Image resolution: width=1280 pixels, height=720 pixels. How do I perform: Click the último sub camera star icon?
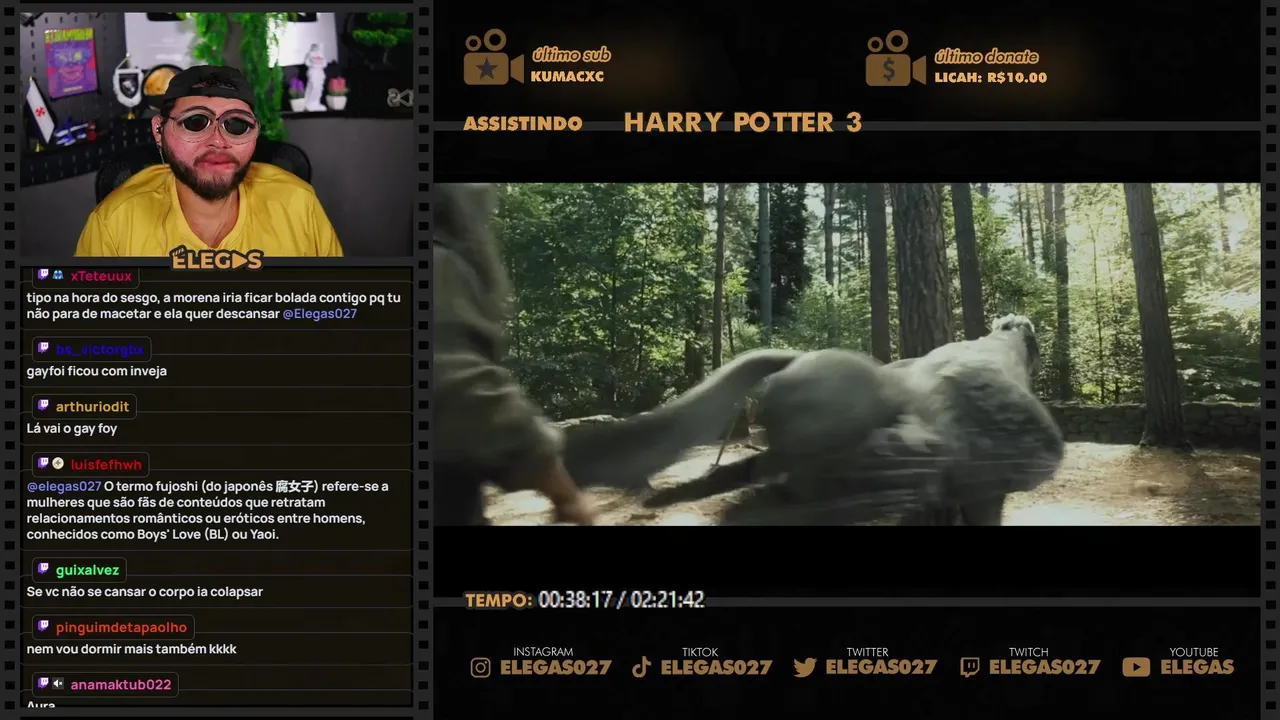[x=493, y=58]
